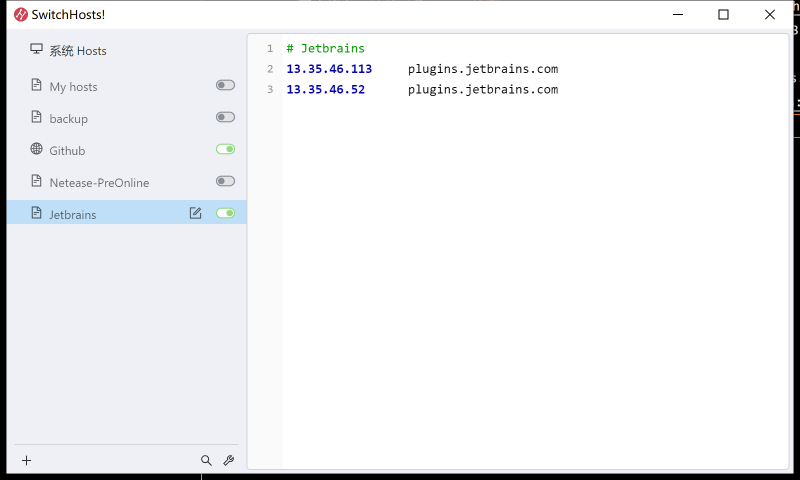This screenshot has height=480, width=800.
Task: Click the IP address 13.35.46.52
Action: [x=326, y=89]
